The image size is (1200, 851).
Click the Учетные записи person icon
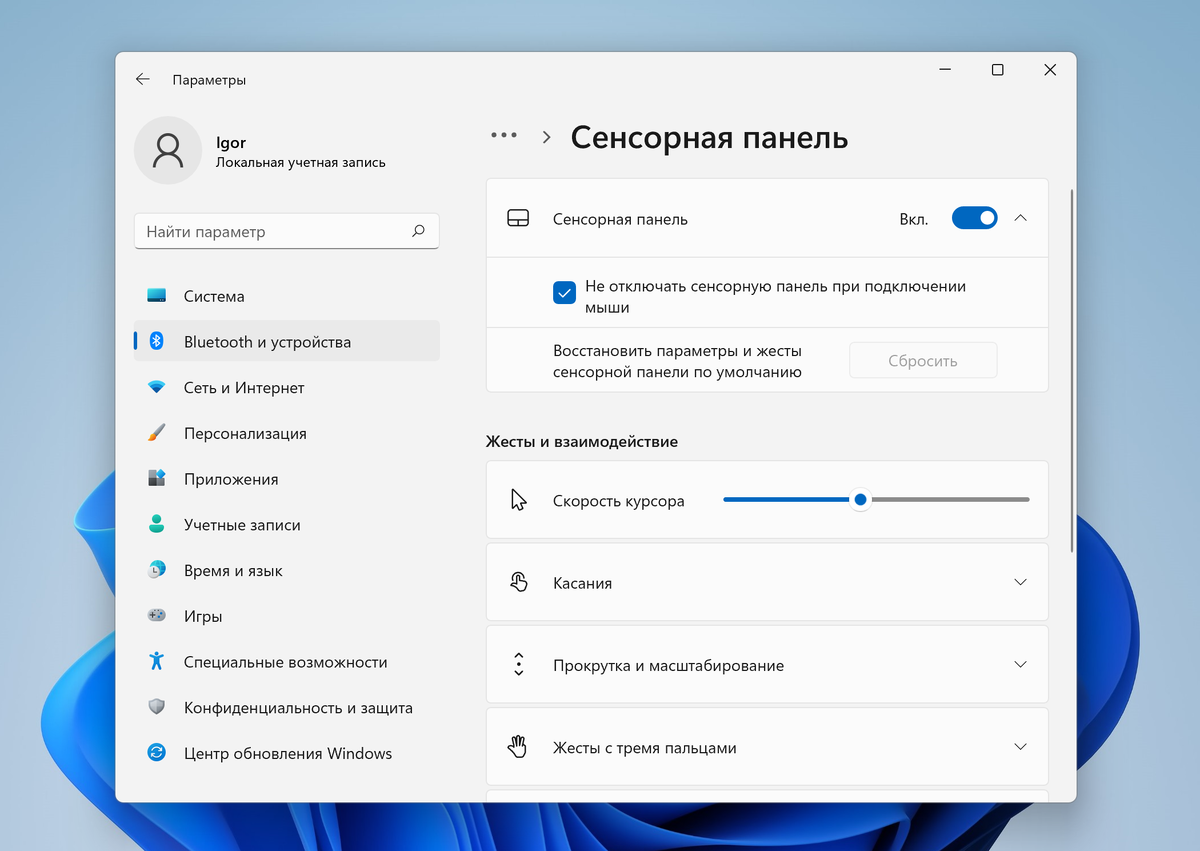pos(157,524)
